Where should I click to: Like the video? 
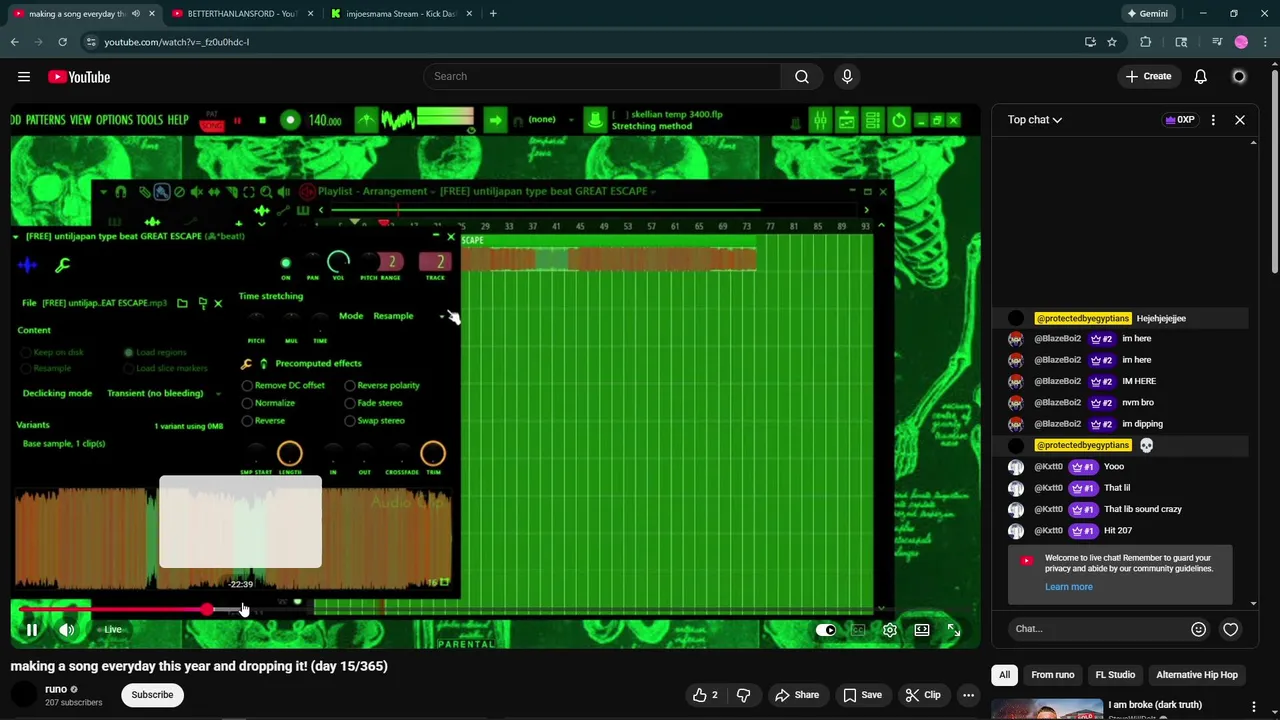pyautogui.click(x=704, y=695)
